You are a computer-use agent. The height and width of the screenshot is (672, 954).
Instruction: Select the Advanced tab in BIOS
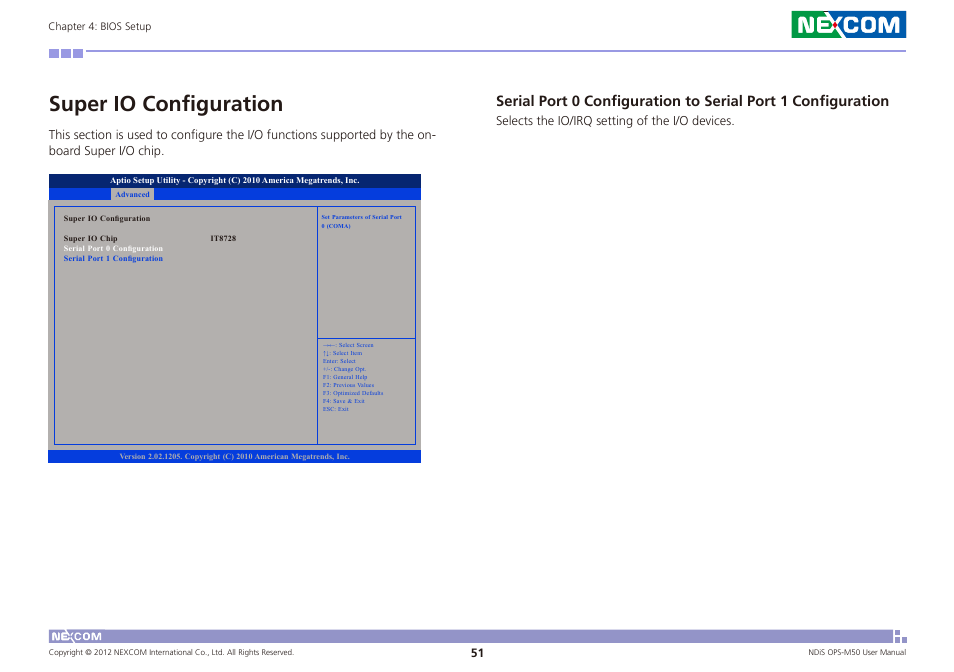tap(132, 195)
